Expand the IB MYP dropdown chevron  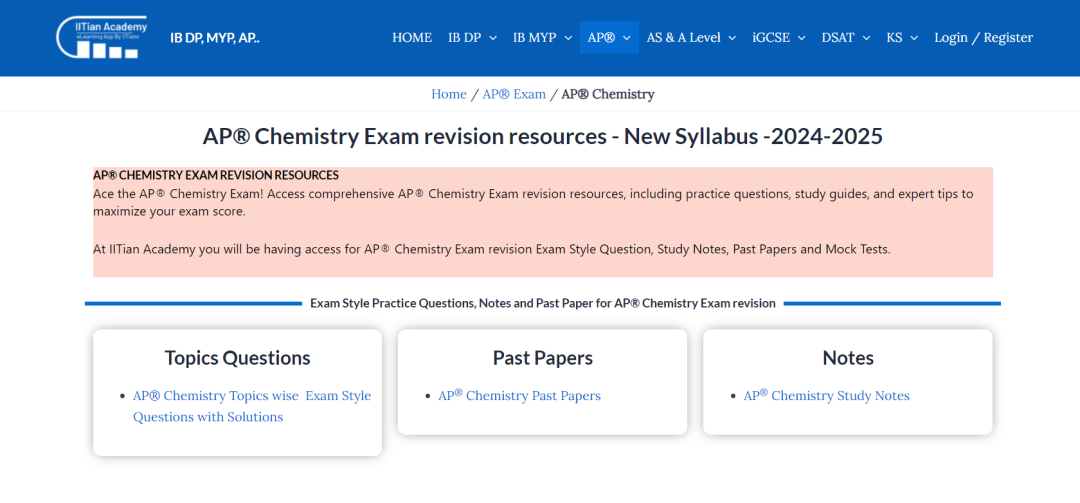coord(568,38)
